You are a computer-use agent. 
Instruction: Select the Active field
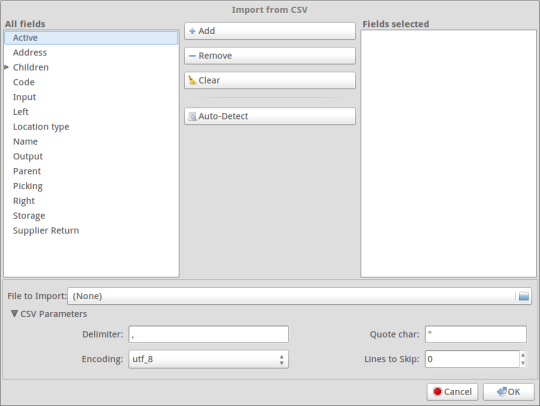pos(91,38)
